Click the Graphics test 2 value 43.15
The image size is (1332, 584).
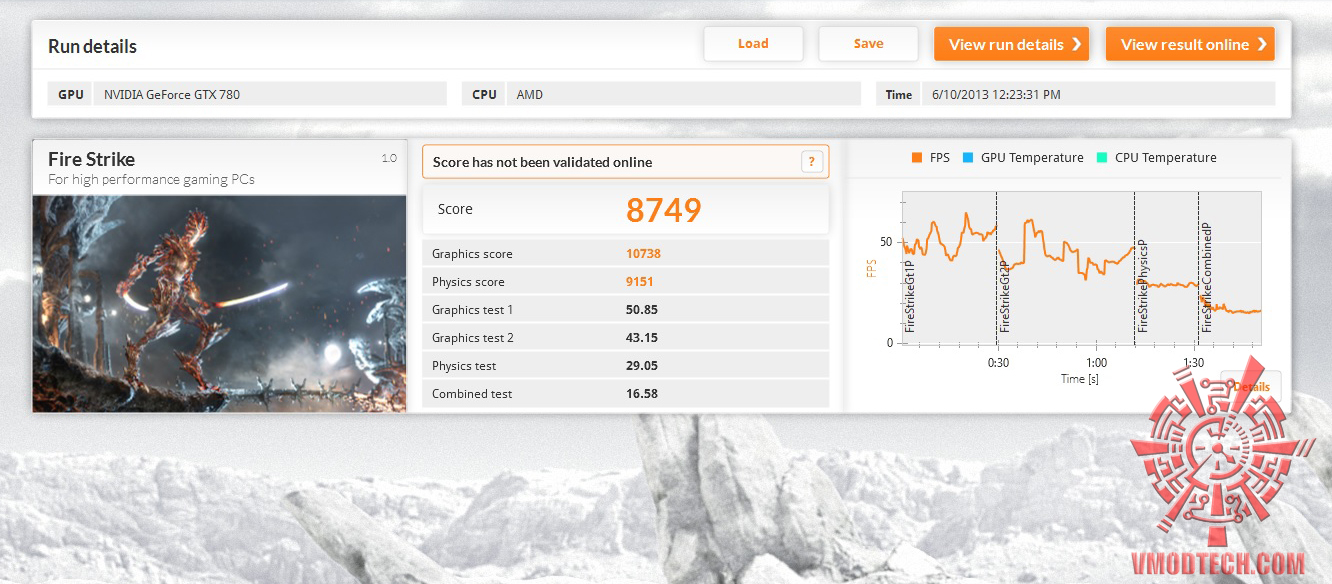(x=642, y=338)
